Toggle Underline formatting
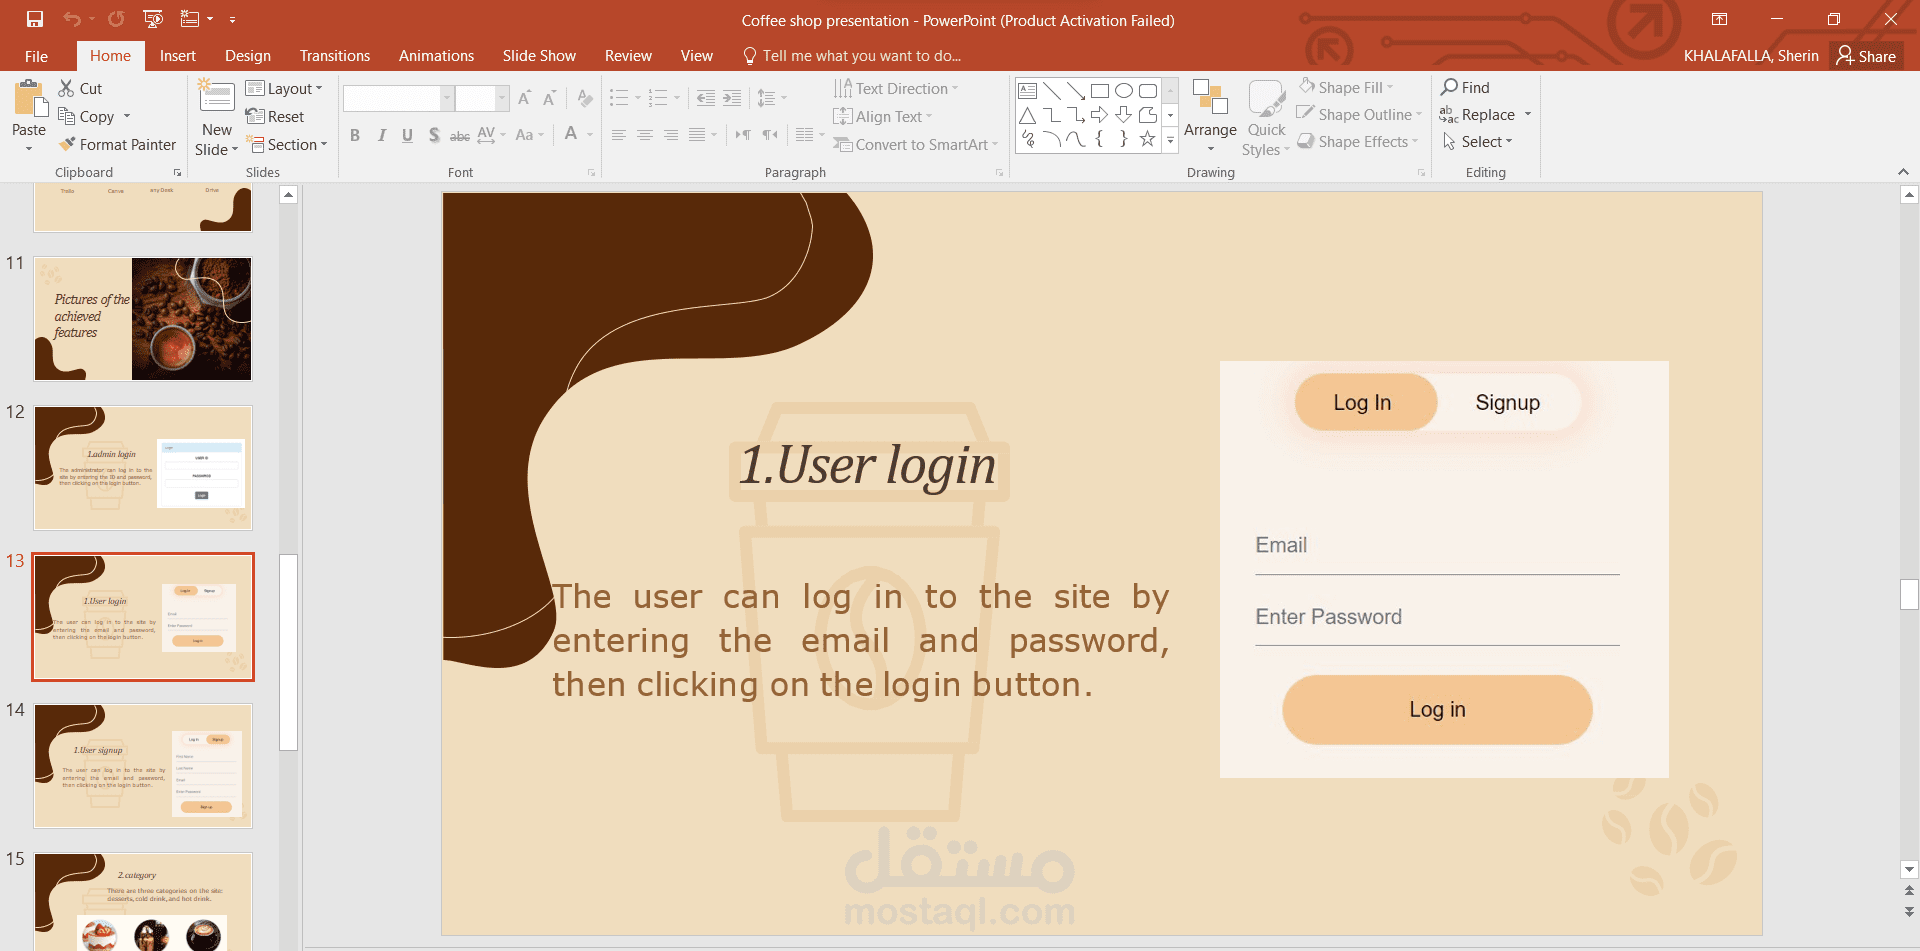The image size is (1920, 951). point(407,135)
